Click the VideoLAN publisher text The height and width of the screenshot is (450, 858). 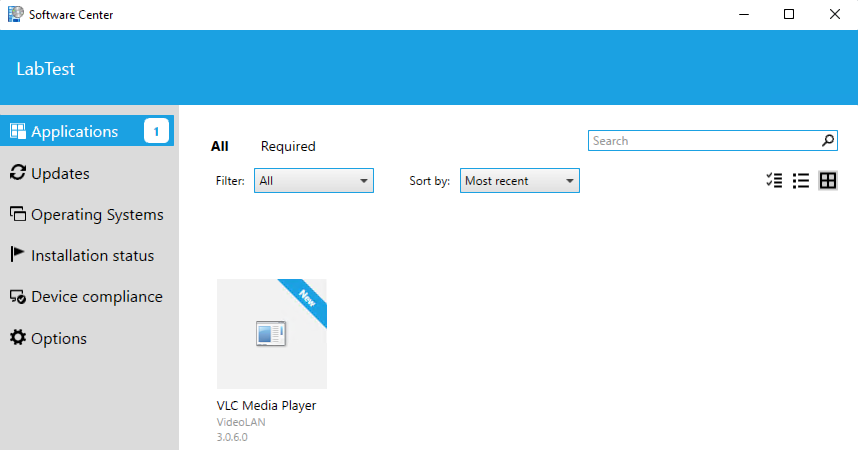click(x=241, y=422)
